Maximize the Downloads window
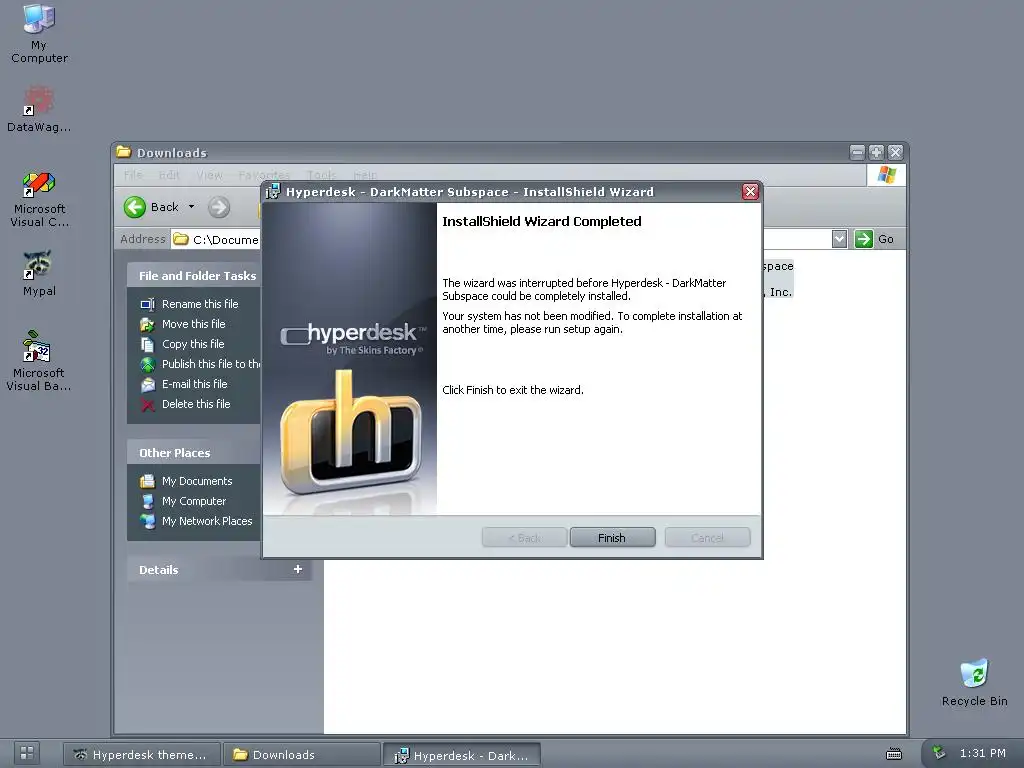Image resolution: width=1024 pixels, height=768 pixels. click(876, 152)
